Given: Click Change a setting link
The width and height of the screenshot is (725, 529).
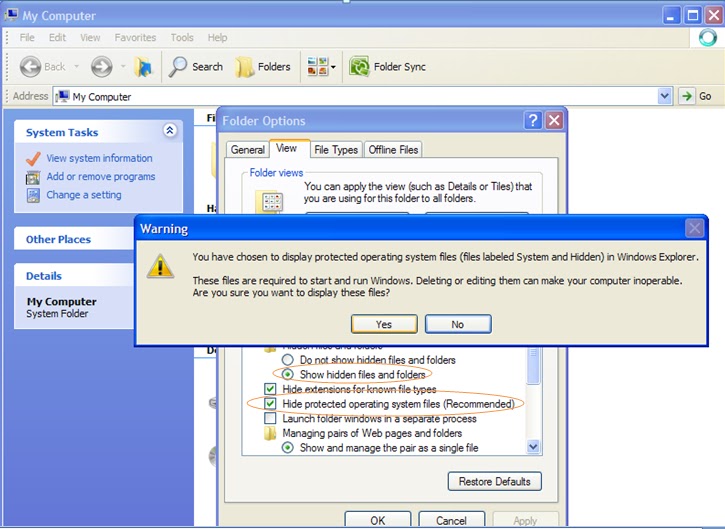Looking at the screenshot, I should click(84, 195).
